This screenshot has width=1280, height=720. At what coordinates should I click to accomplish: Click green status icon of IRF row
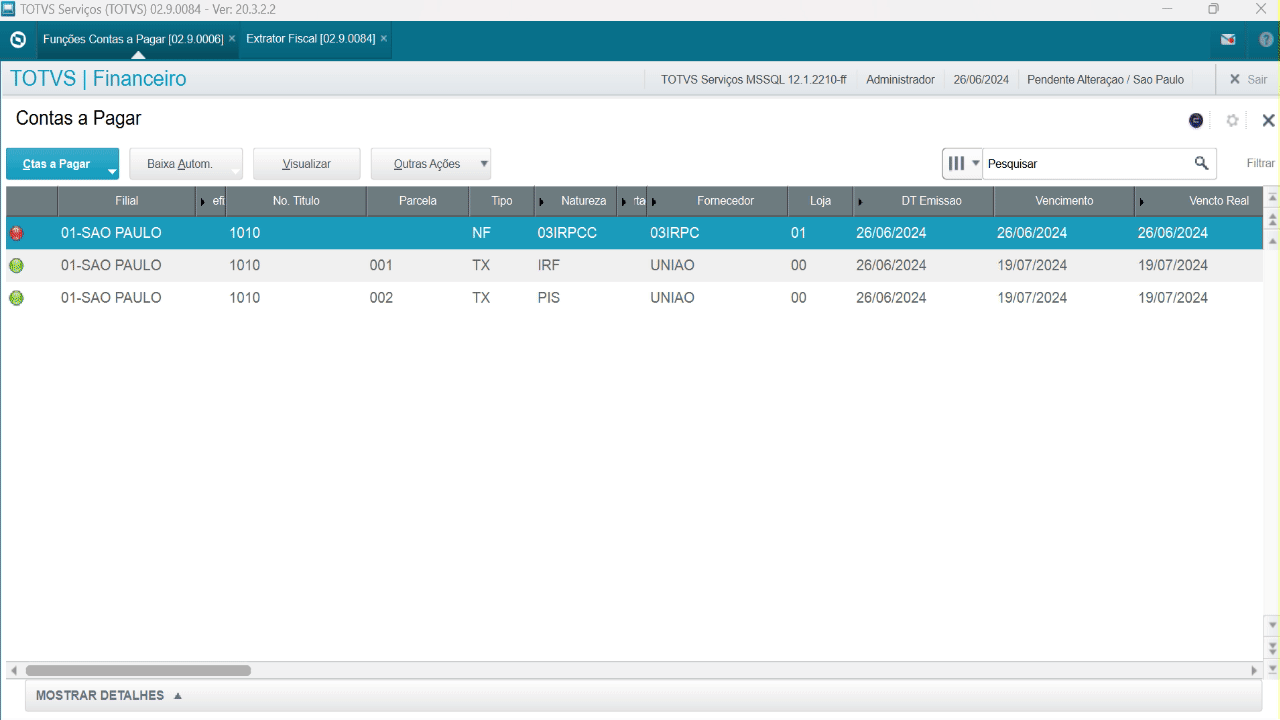[16, 266]
